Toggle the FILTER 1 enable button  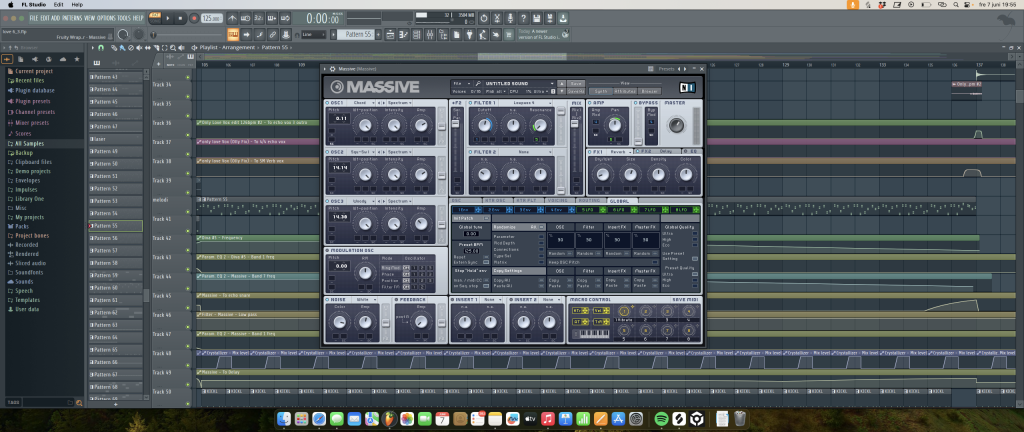coord(471,102)
